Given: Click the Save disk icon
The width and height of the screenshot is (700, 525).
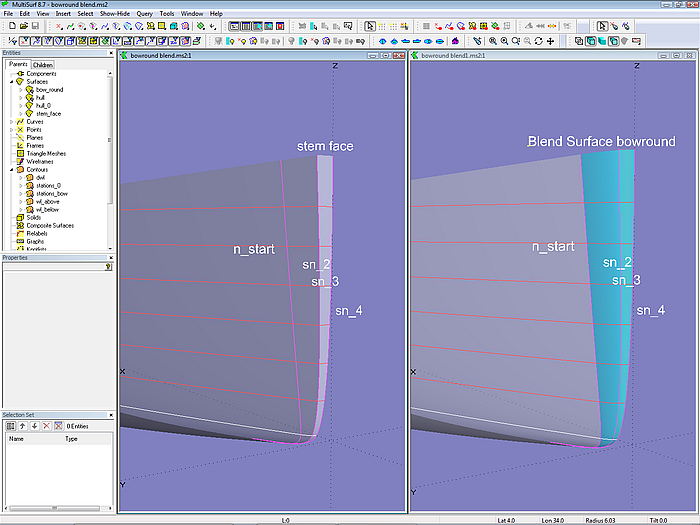Looking at the screenshot, I should [33, 26].
